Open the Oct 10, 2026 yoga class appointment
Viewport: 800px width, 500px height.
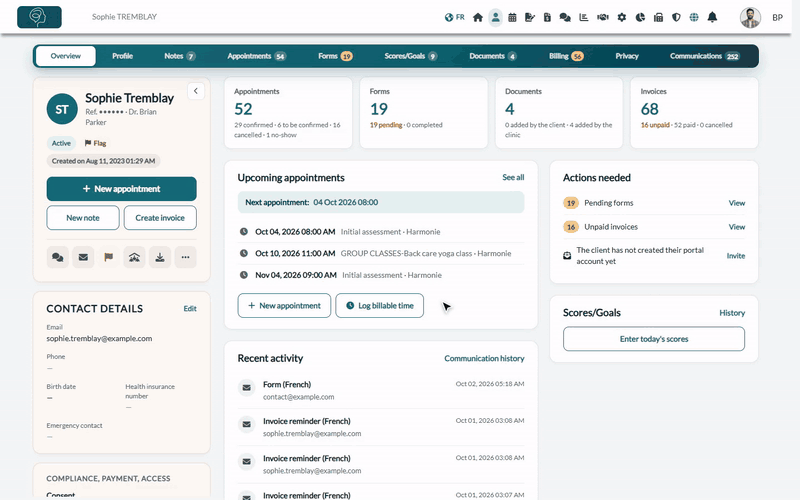pyautogui.click(x=381, y=254)
